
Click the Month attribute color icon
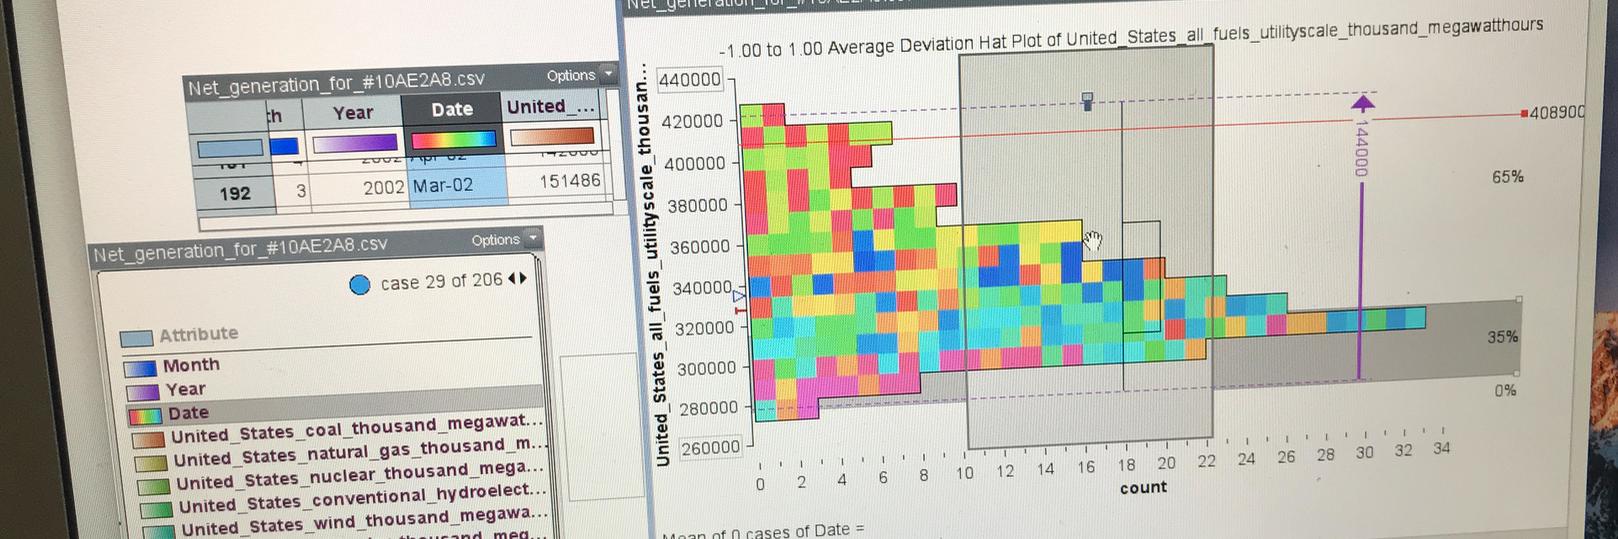(140, 368)
